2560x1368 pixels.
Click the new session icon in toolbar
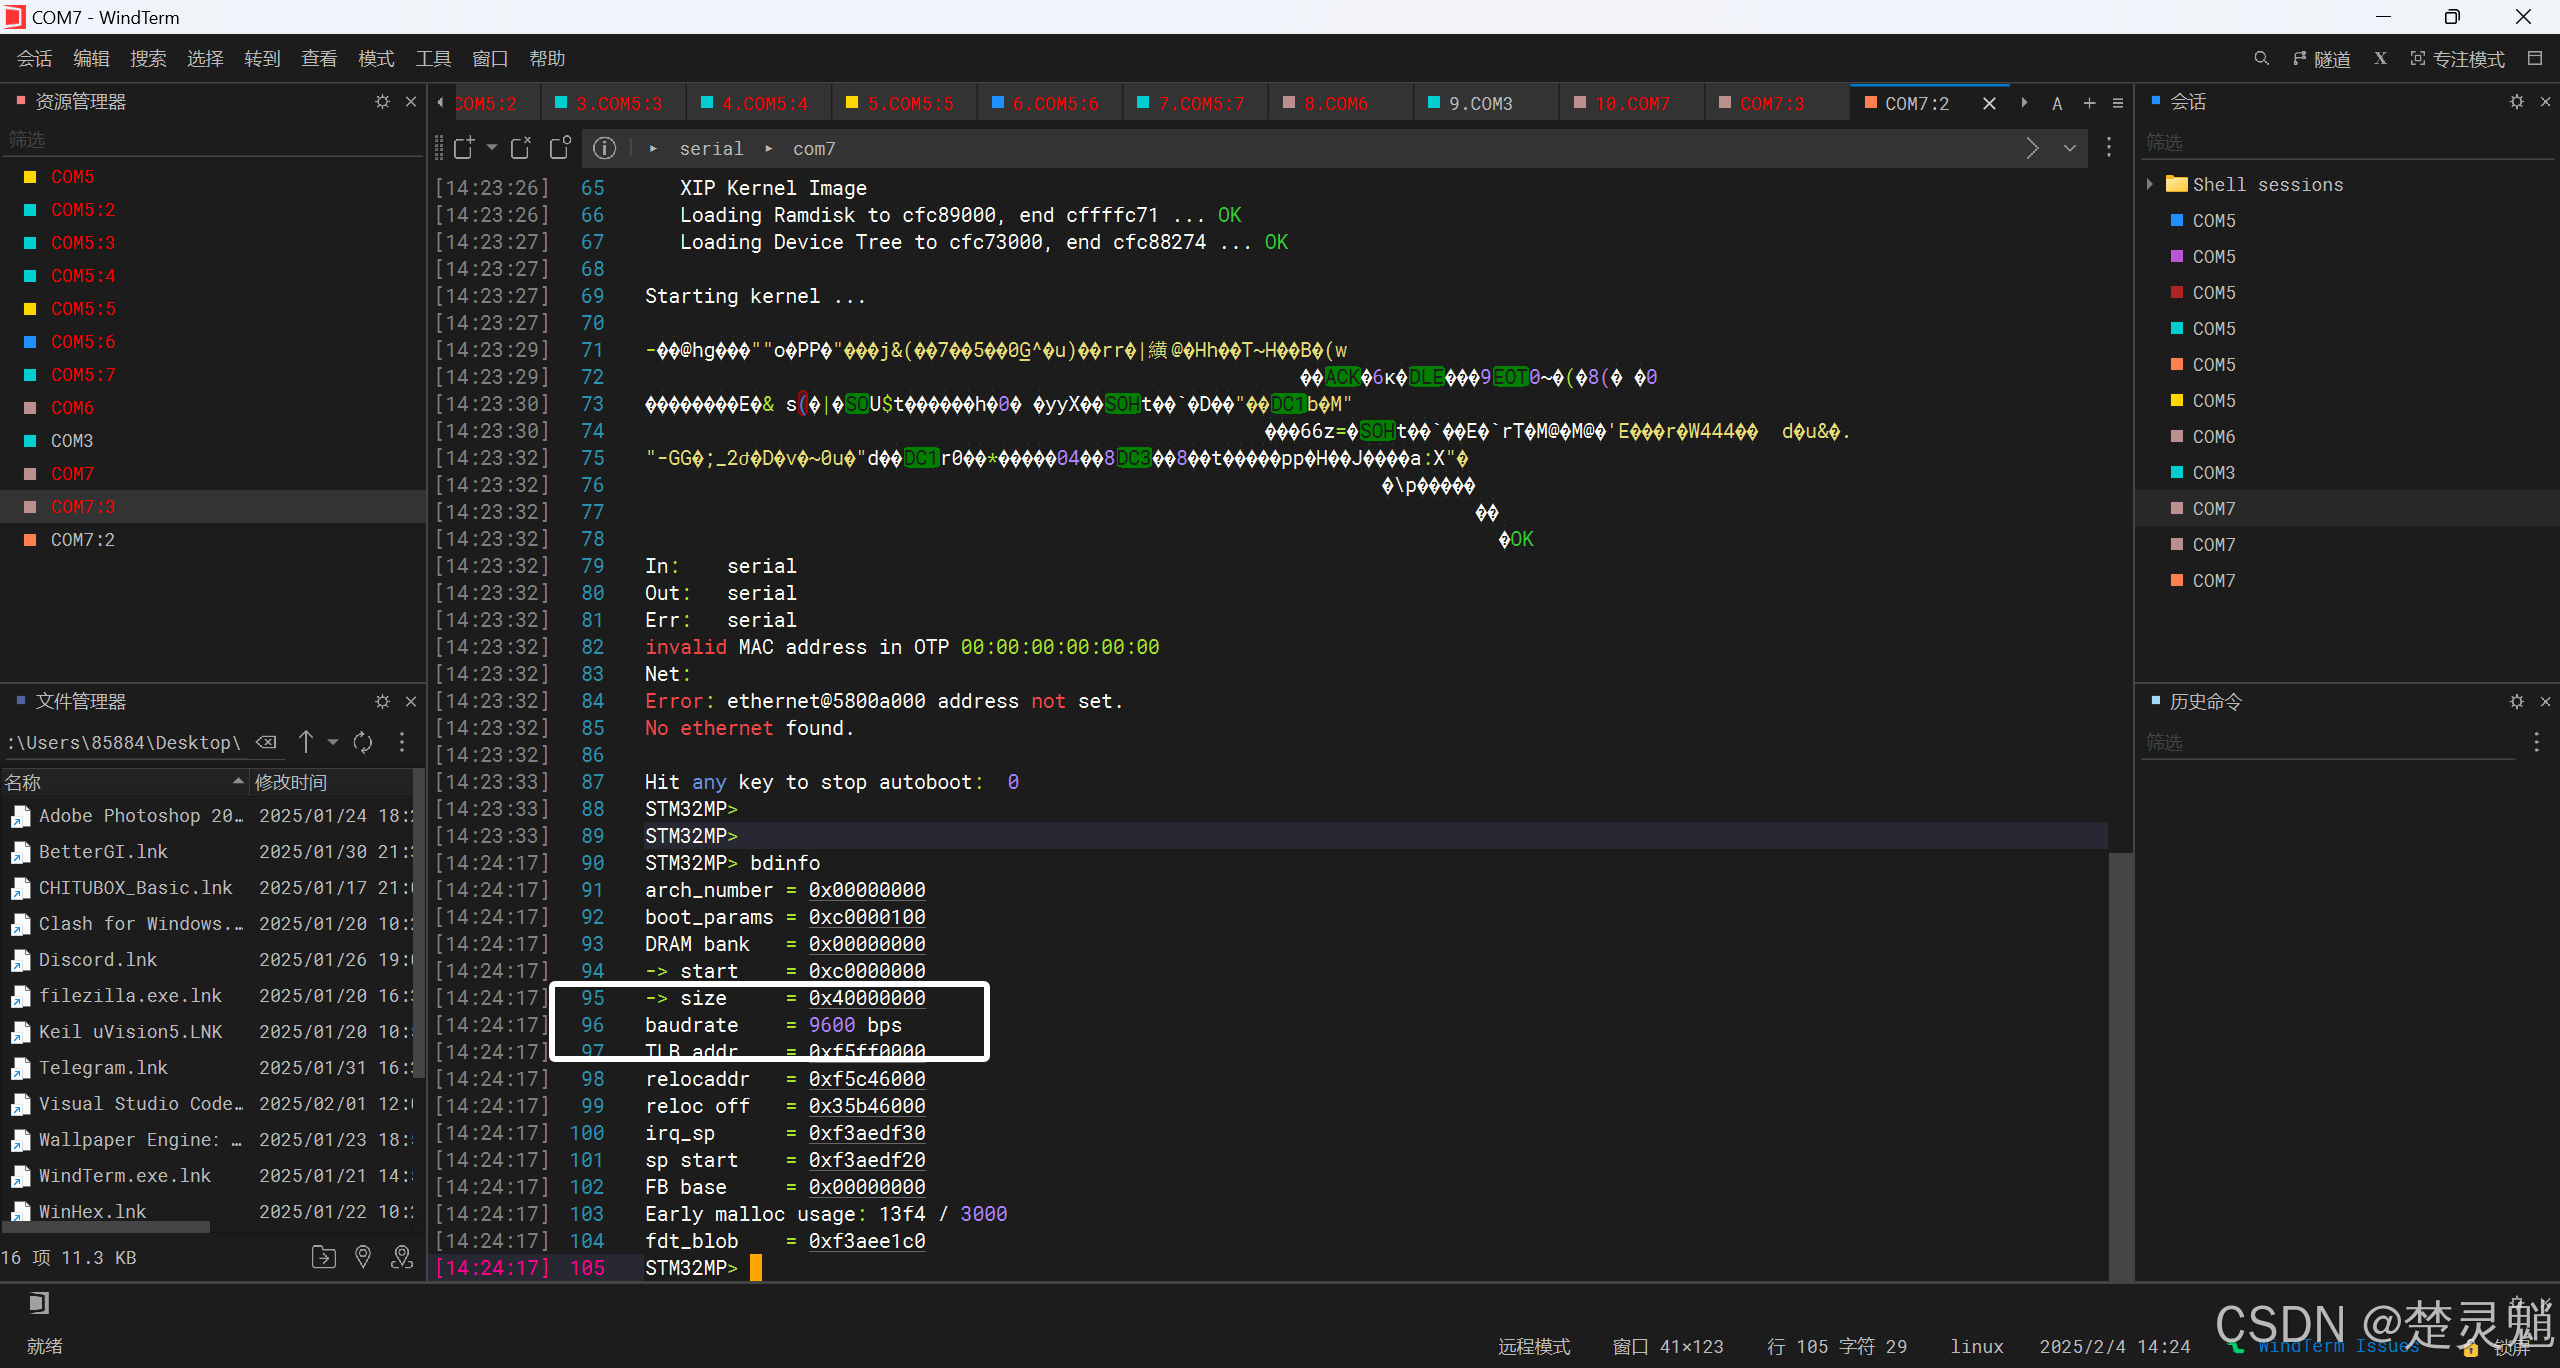463,148
